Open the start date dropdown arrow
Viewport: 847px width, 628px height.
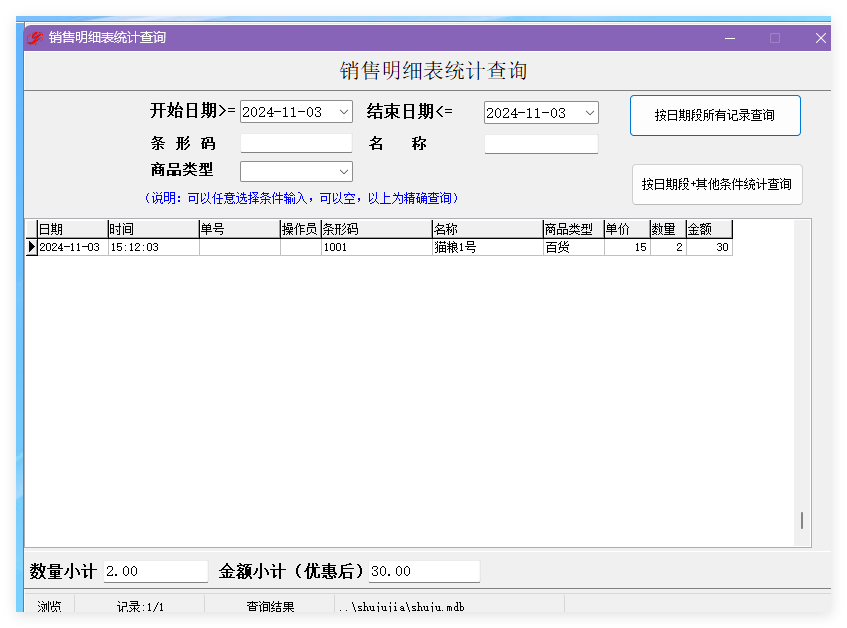(x=344, y=112)
